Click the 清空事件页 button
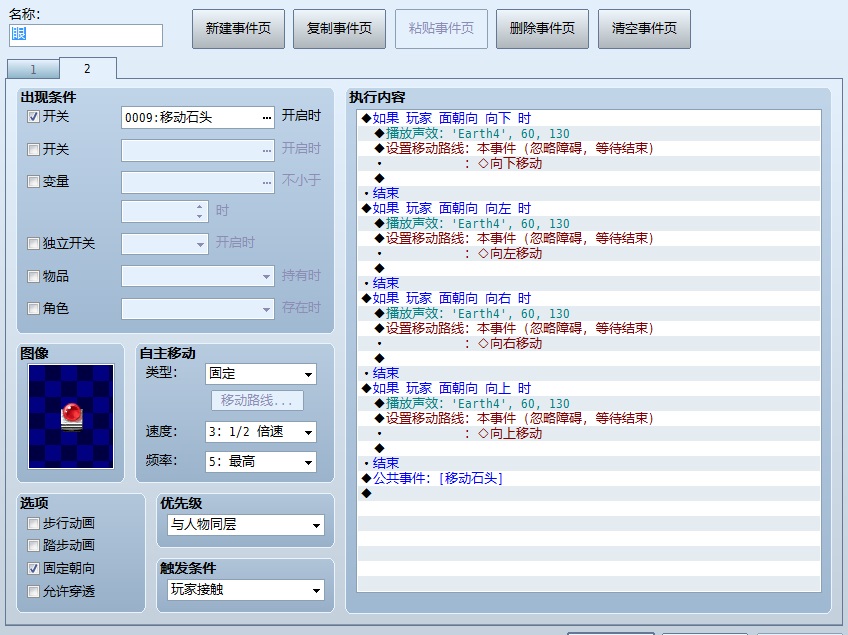Screen dimensions: 848x635 pos(644,29)
